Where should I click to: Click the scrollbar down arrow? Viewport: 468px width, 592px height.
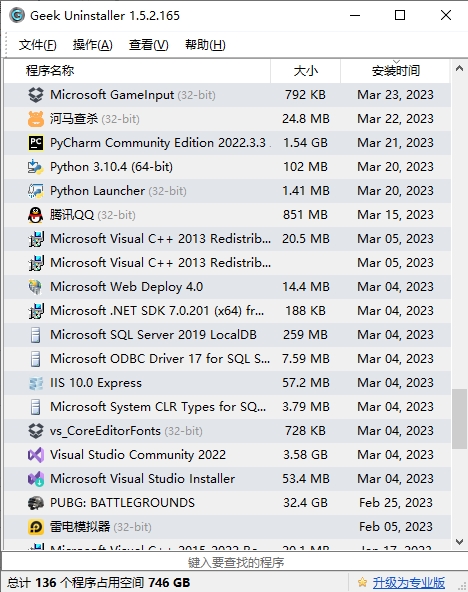(459, 542)
